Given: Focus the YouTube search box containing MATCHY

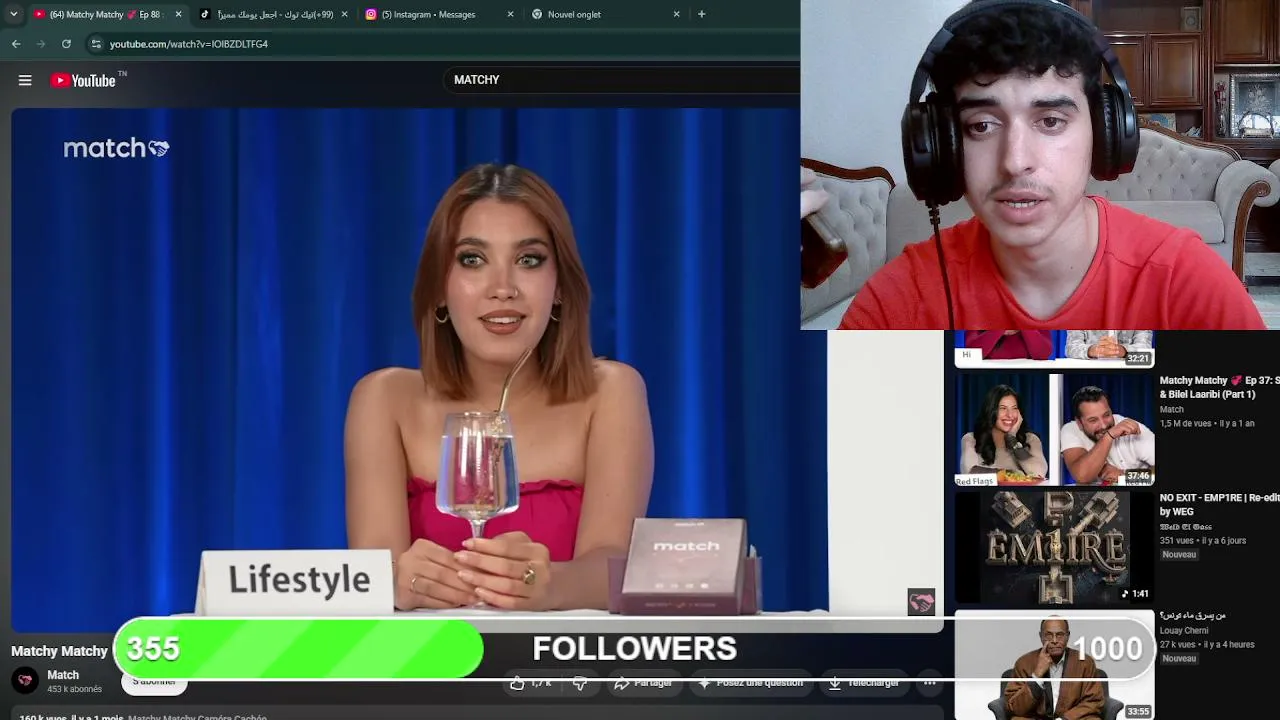Looking at the screenshot, I should [620, 80].
